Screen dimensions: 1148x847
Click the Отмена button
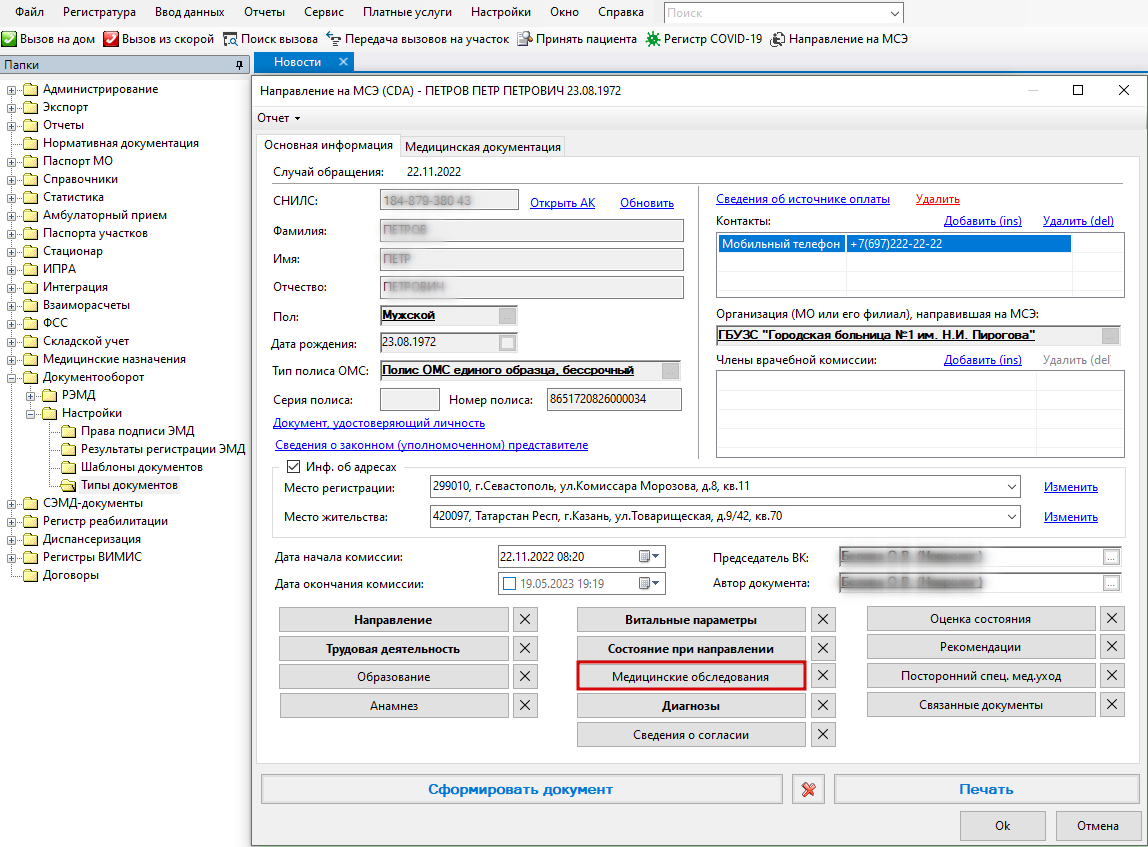pyautogui.click(x=1097, y=826)
